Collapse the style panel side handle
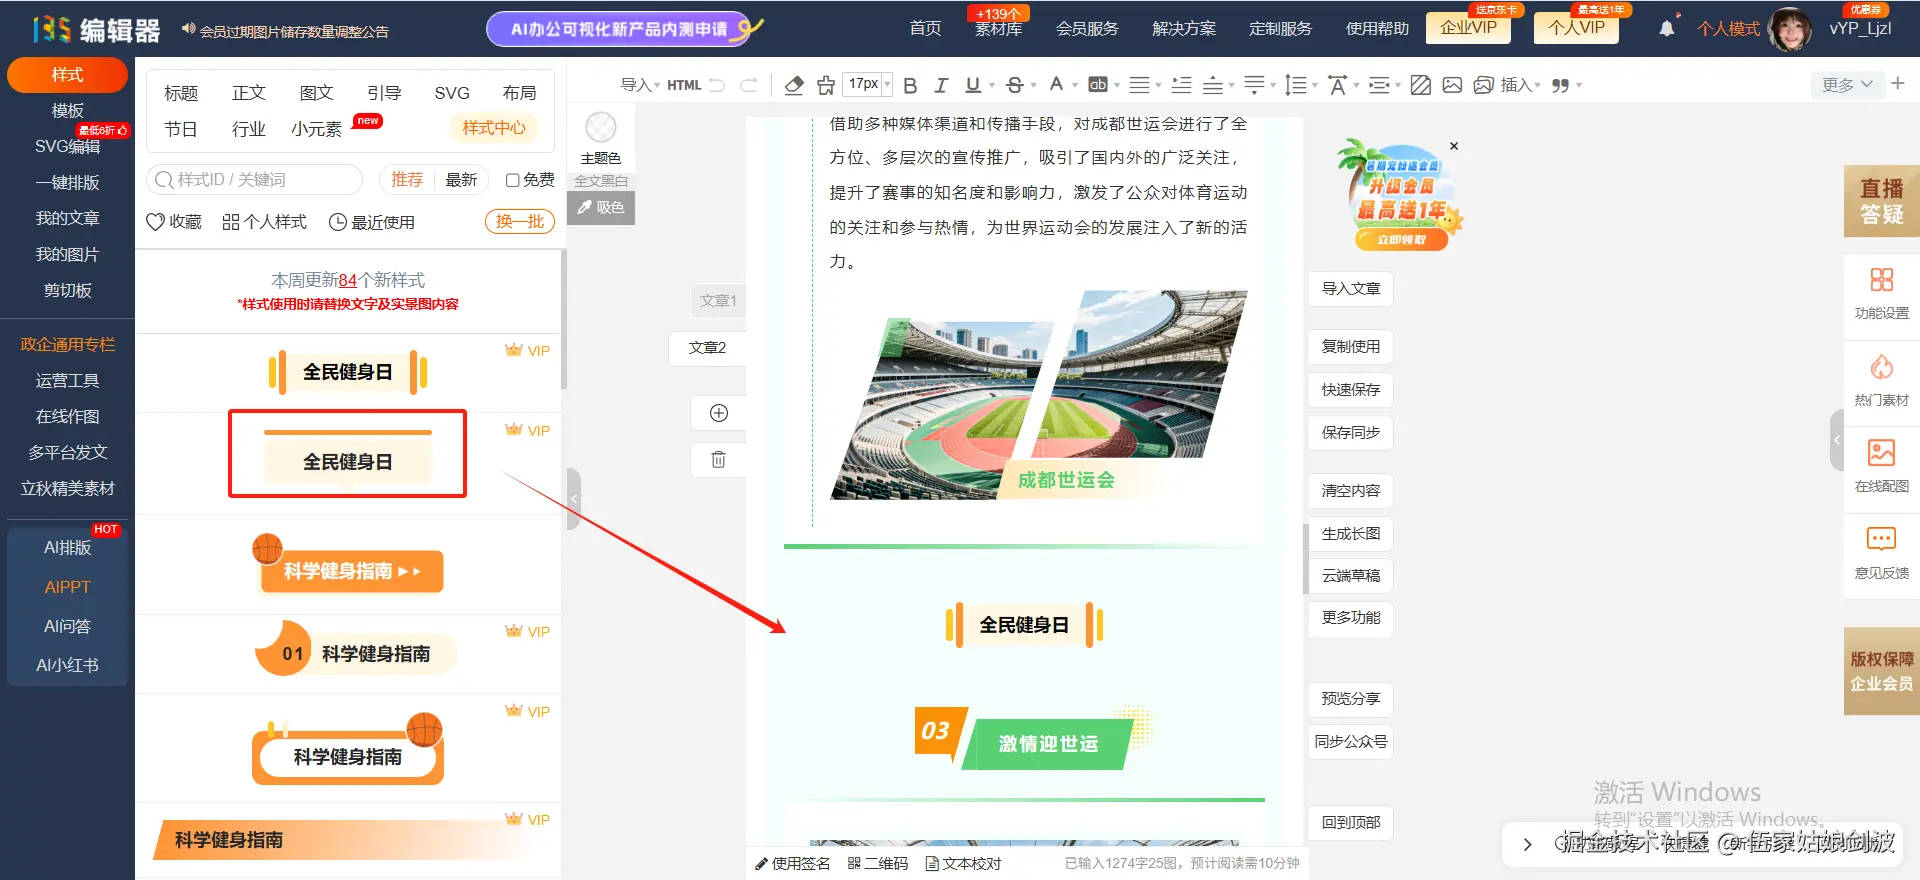The height and width of the screenshot is (880, 1920). pyautogui.click(x=573, y=498)
